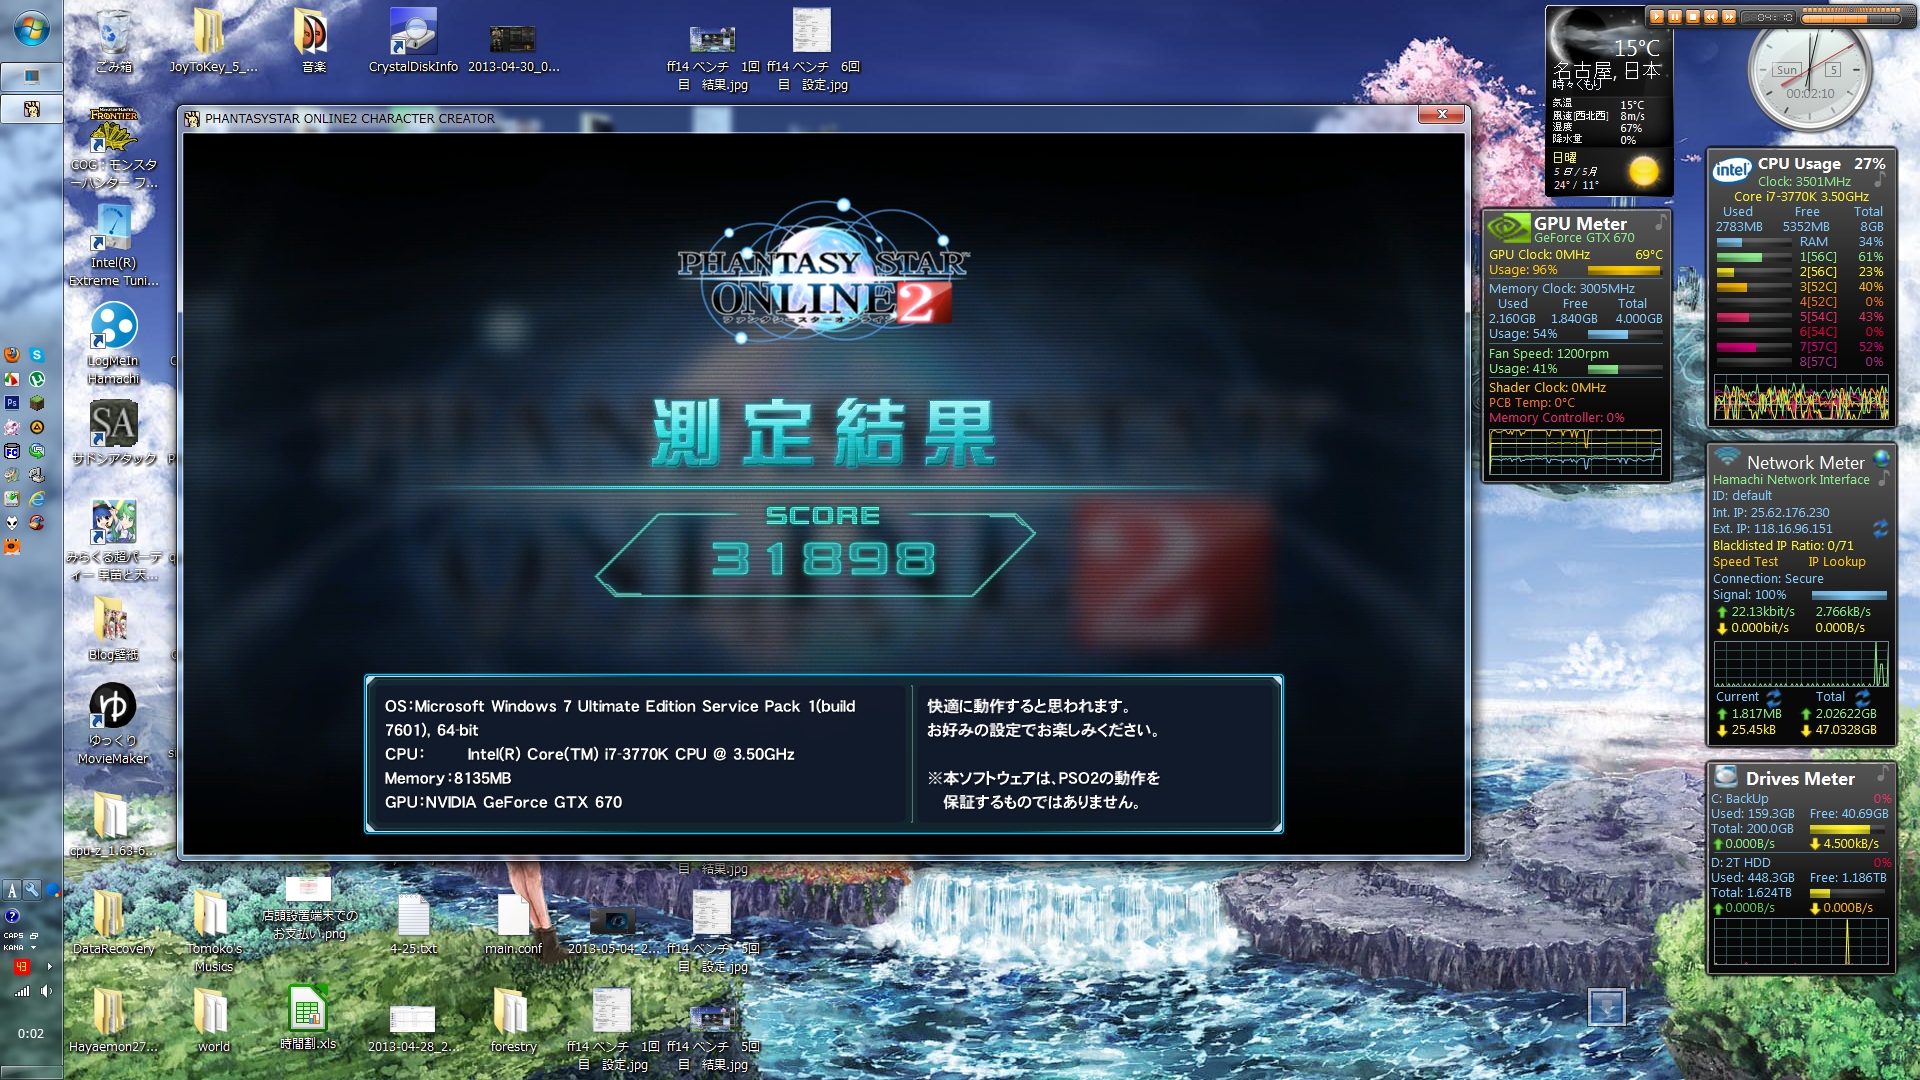Screen dimensions: 1920x1080
Task: Stop playback on the media gadget
Action: 1693,17
